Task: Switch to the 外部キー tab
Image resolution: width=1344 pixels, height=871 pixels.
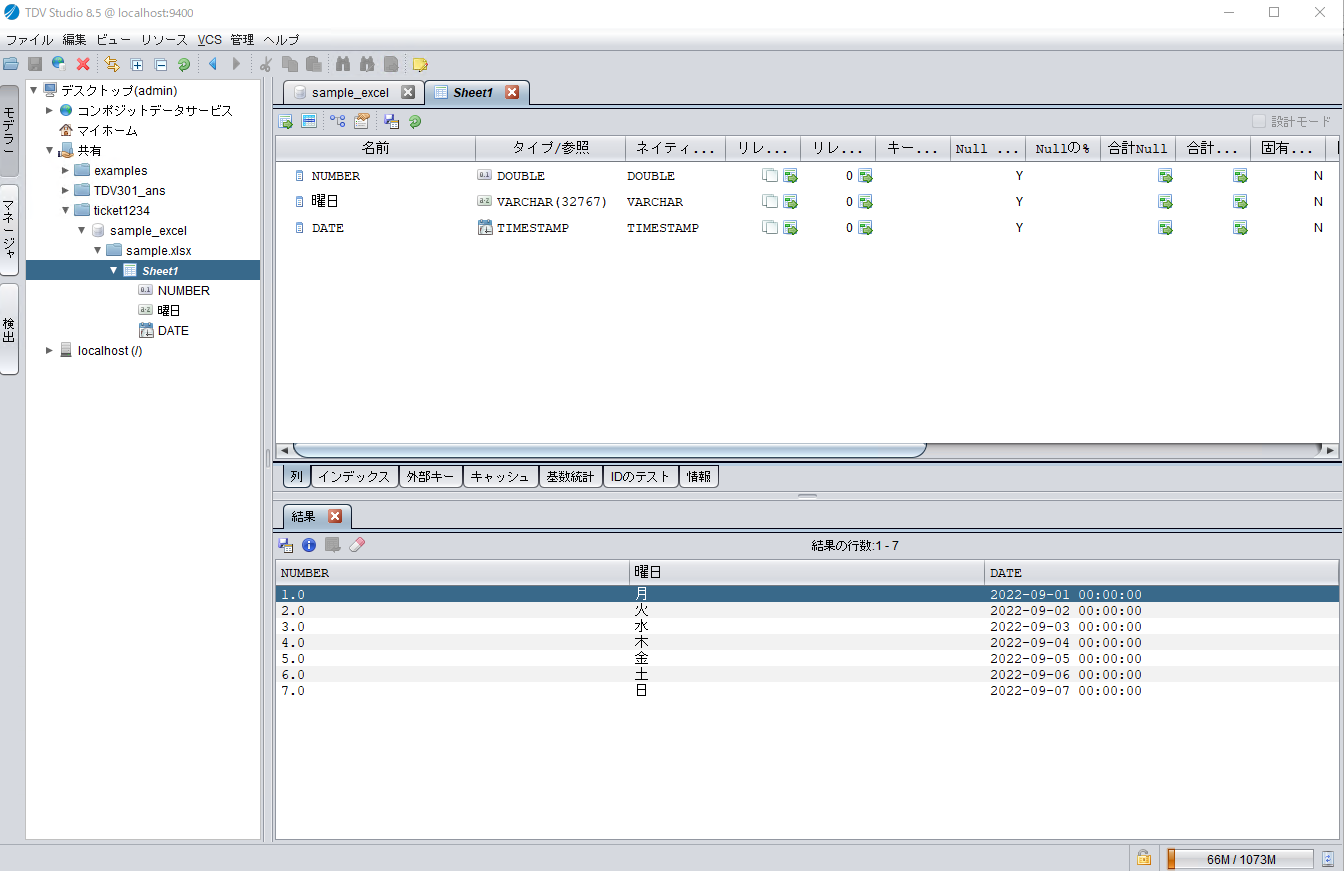Action: point(430,477)
